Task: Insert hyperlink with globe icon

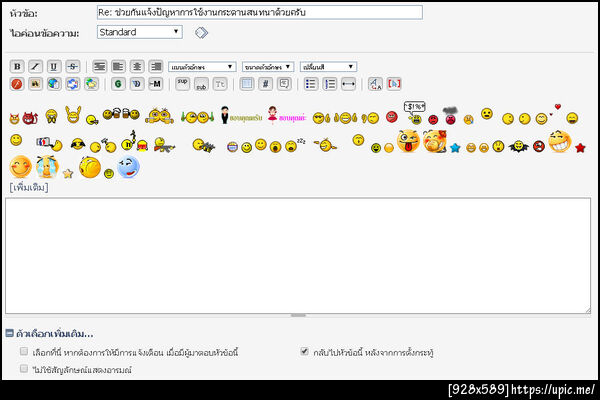Action: point(54,84)
